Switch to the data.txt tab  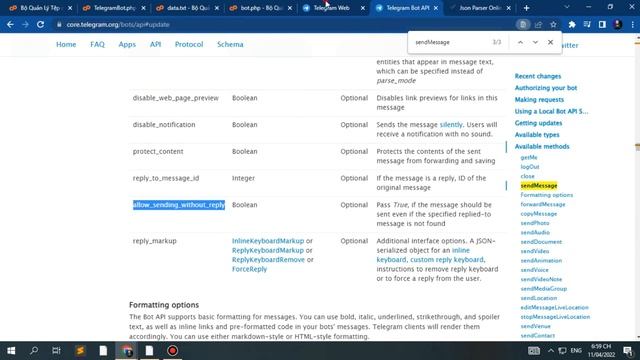click(187, 8)
